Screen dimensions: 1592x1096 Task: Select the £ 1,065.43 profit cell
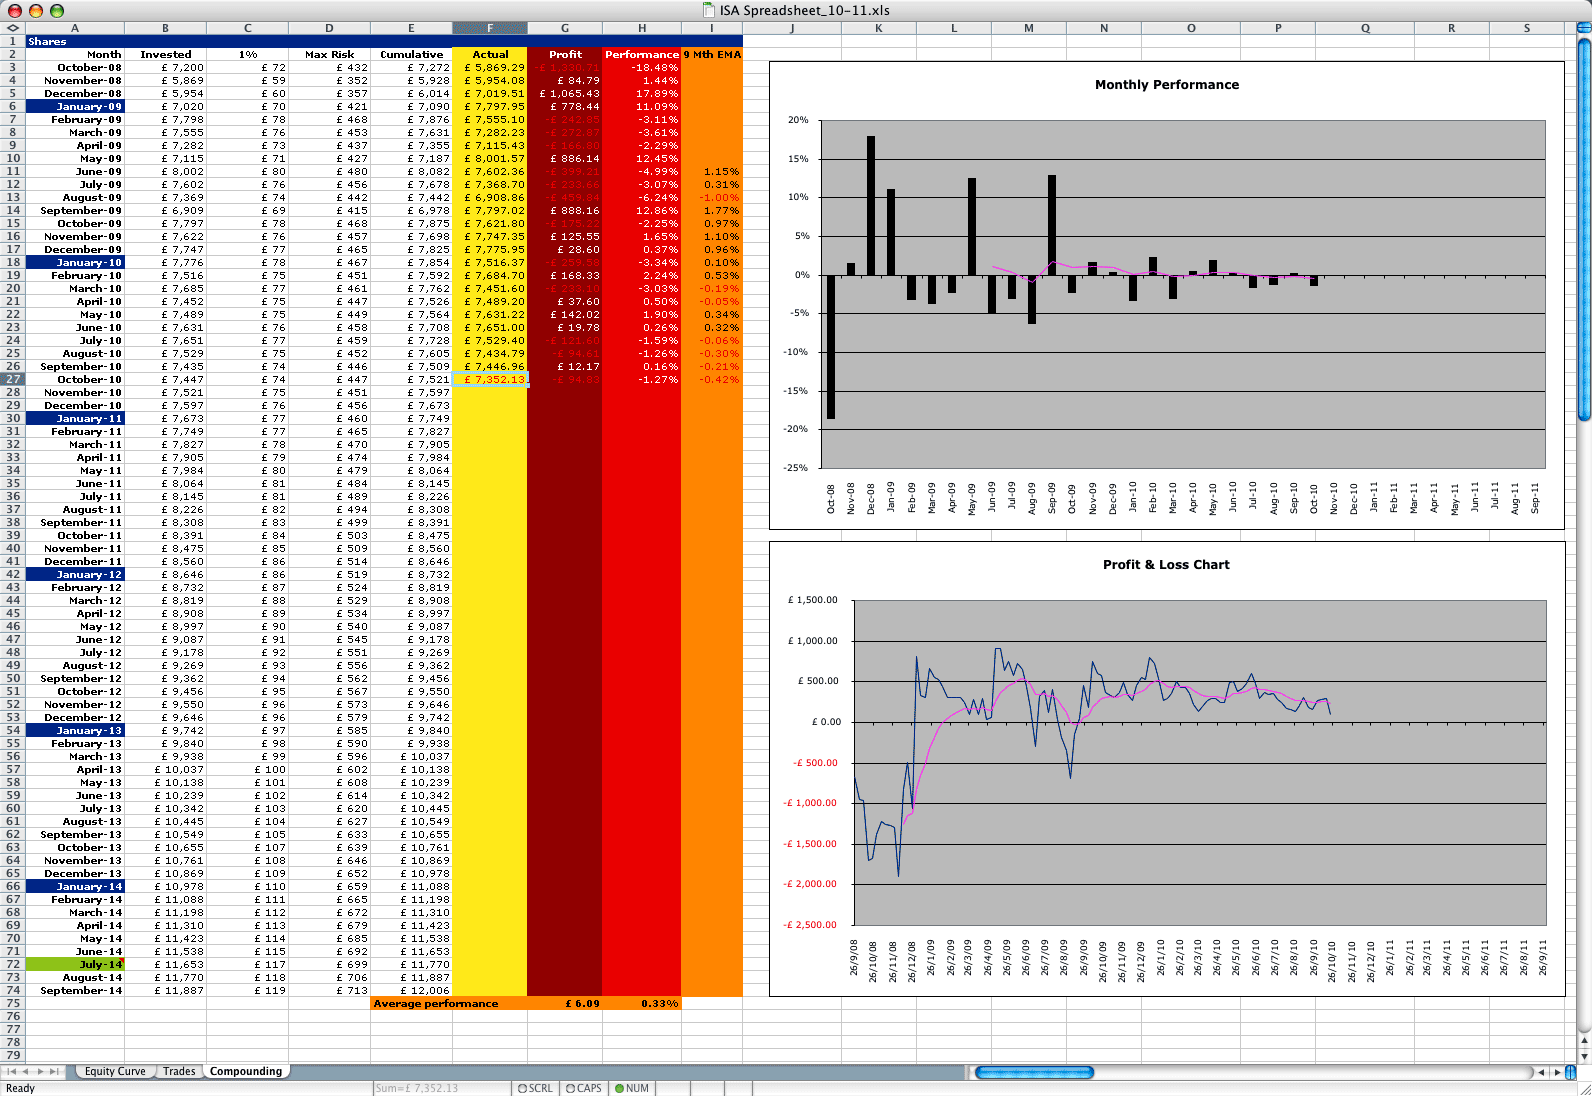pos(565,93)
